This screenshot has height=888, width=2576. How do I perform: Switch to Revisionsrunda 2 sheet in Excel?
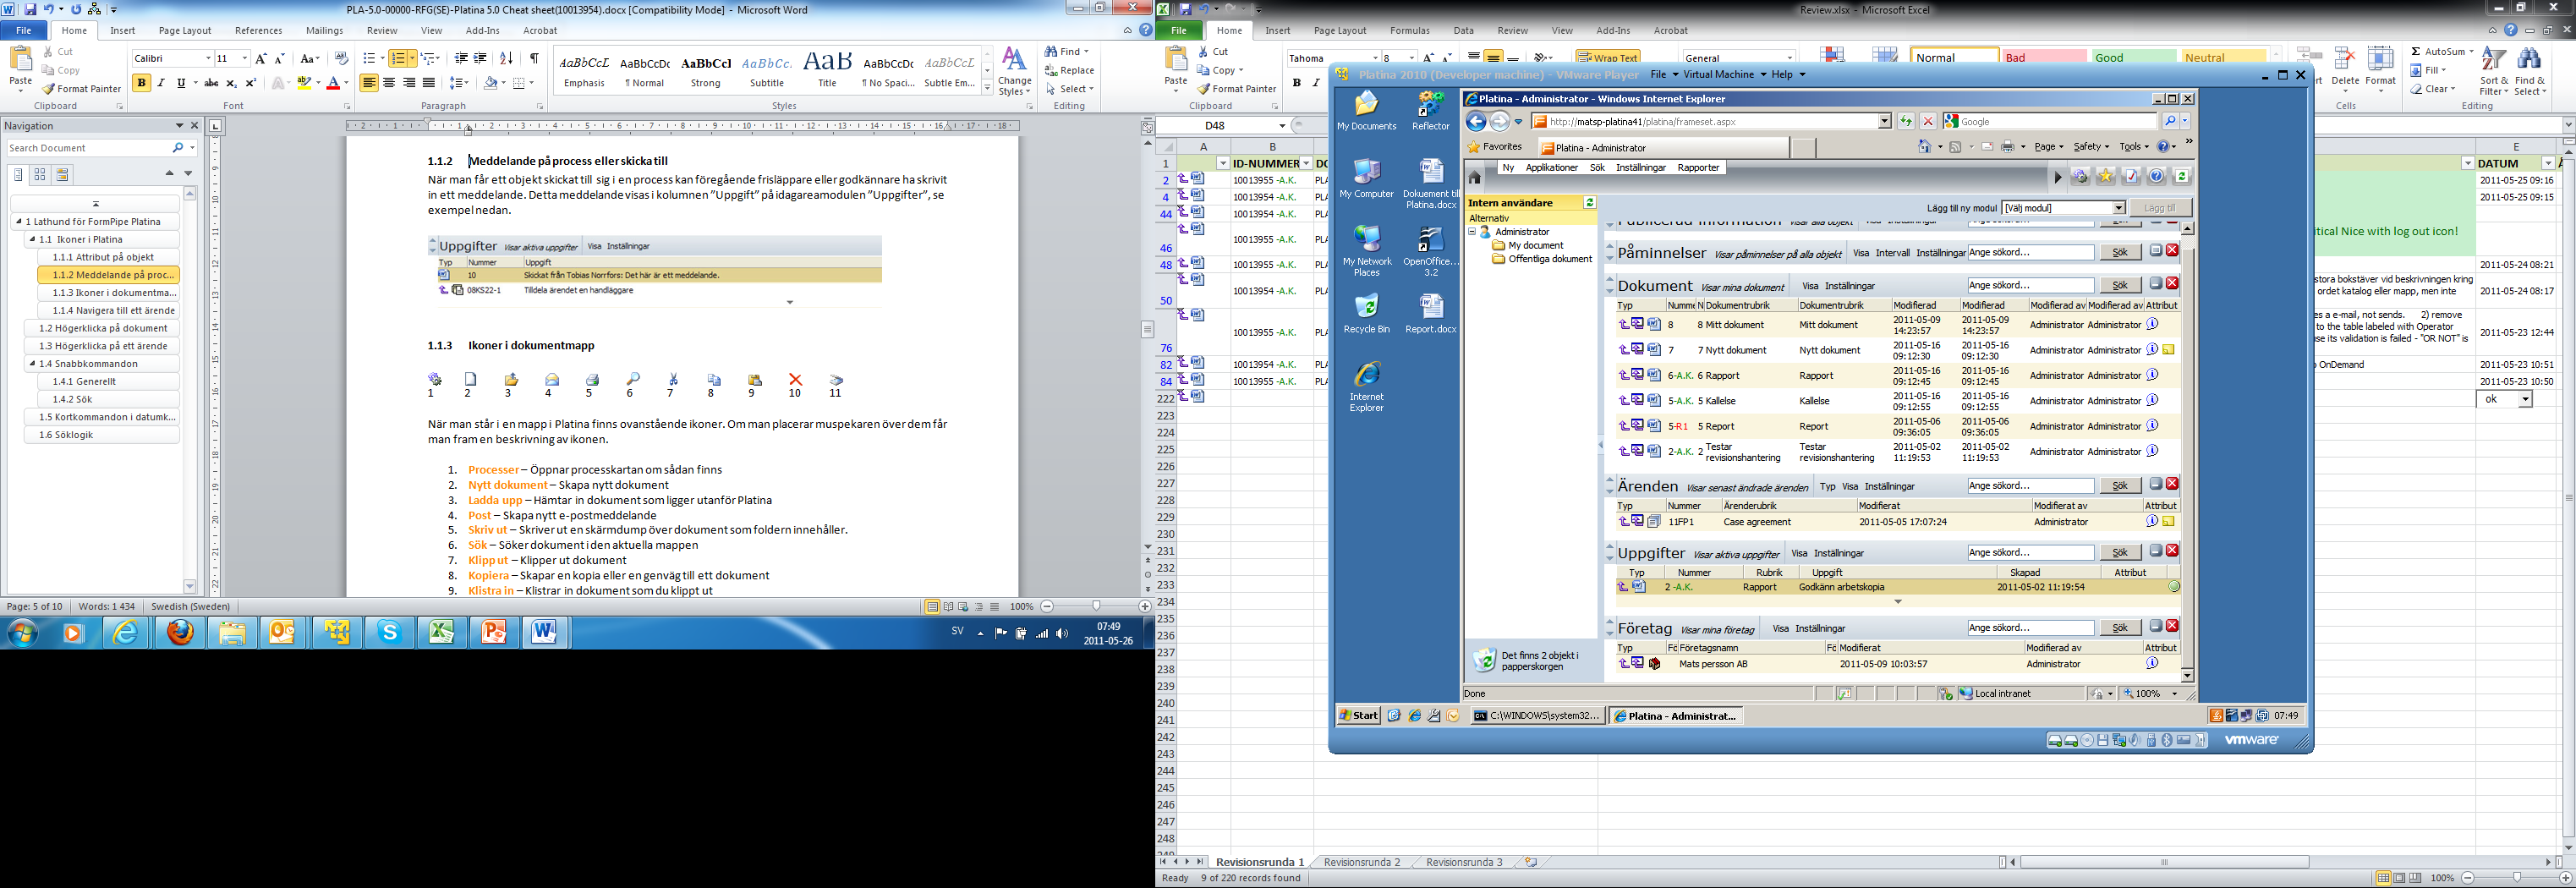[1362, 862]
